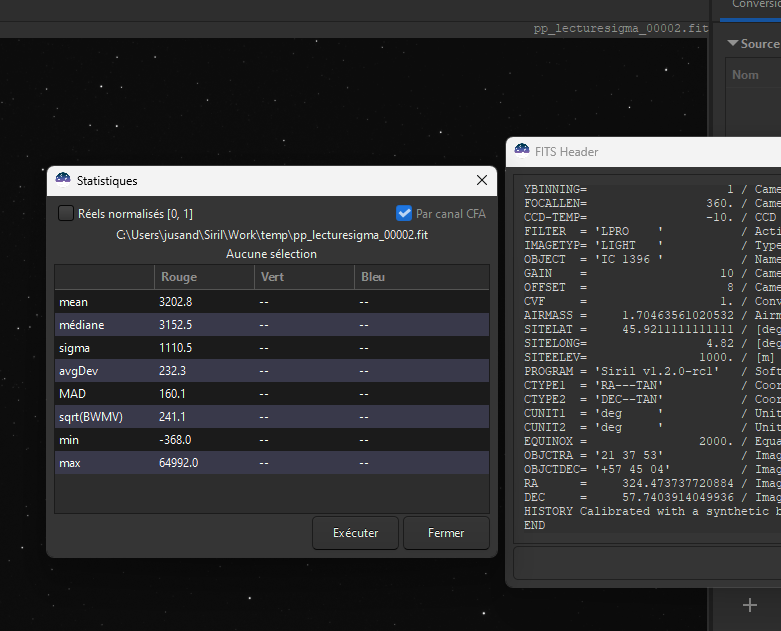This screenshot has width=781, height=631.
Task: Click the OBJECT = 'IC 1396' header line
Action: pos(652,259)
